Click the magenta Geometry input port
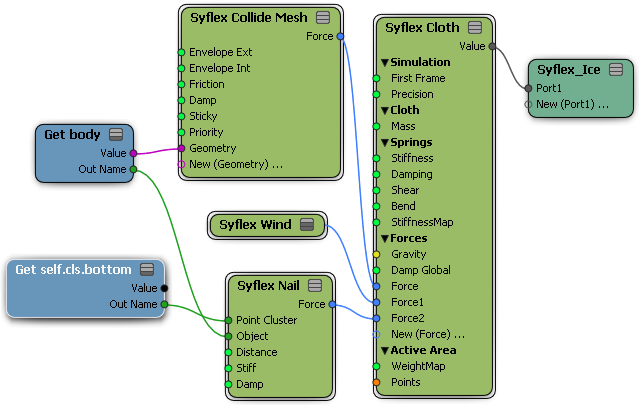Viewport: 639px width, 405px height. (x=182, y=148)
